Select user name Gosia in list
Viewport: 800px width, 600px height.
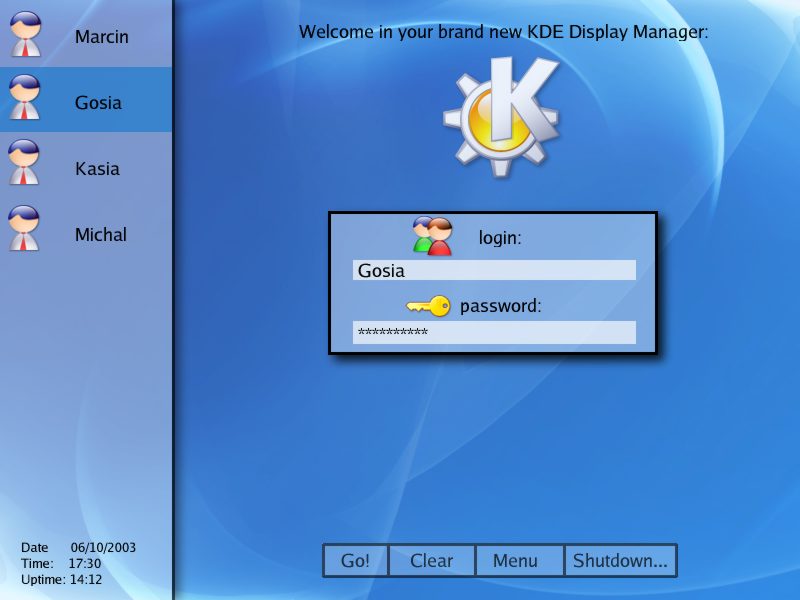pyautogui.click(x=98, y=103)
